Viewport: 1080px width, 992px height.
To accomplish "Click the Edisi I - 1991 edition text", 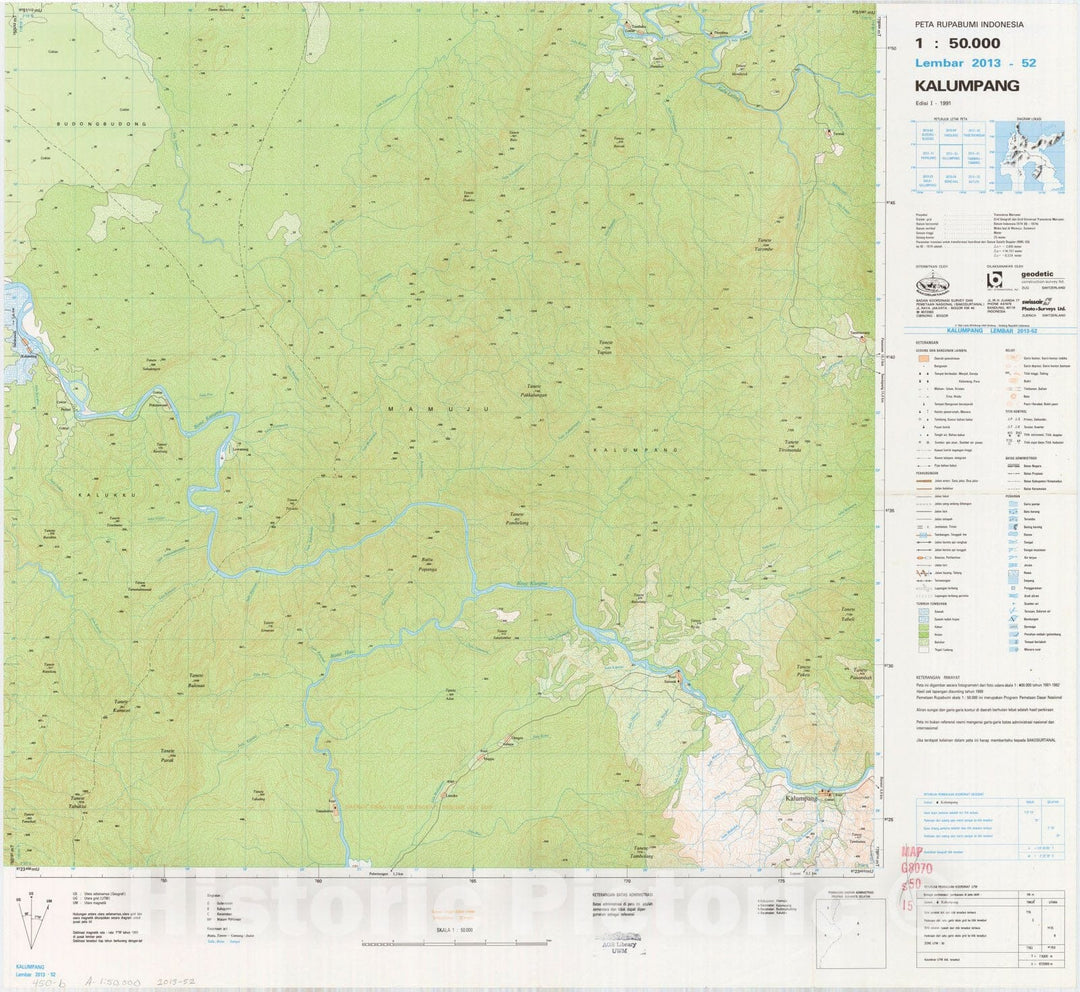I will coord(934,104).
